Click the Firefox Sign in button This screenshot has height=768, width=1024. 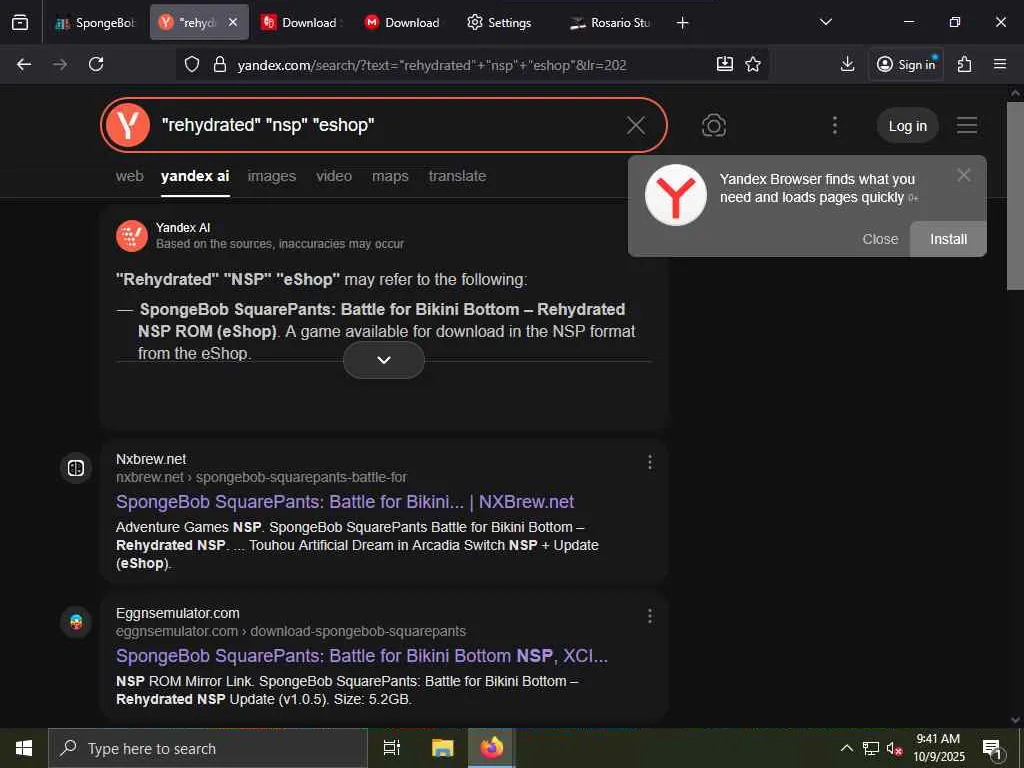point(906,64)
